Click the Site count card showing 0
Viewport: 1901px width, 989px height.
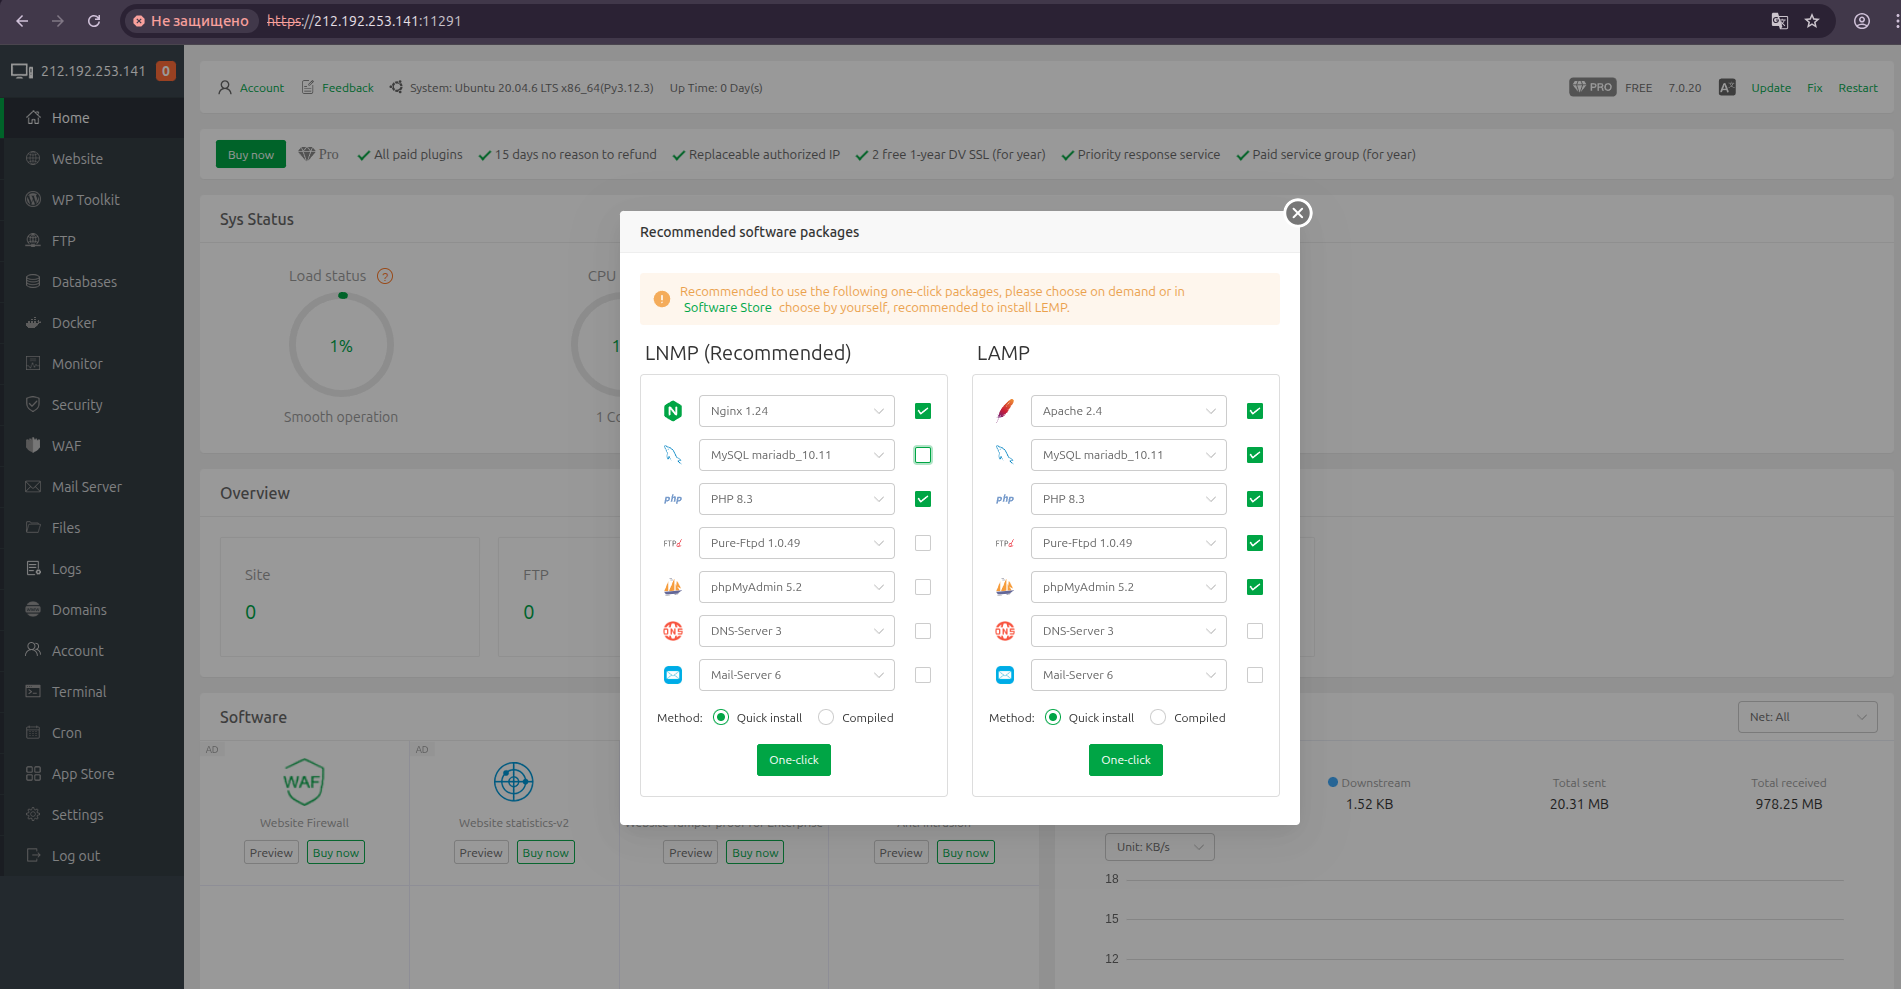[350, 596]
